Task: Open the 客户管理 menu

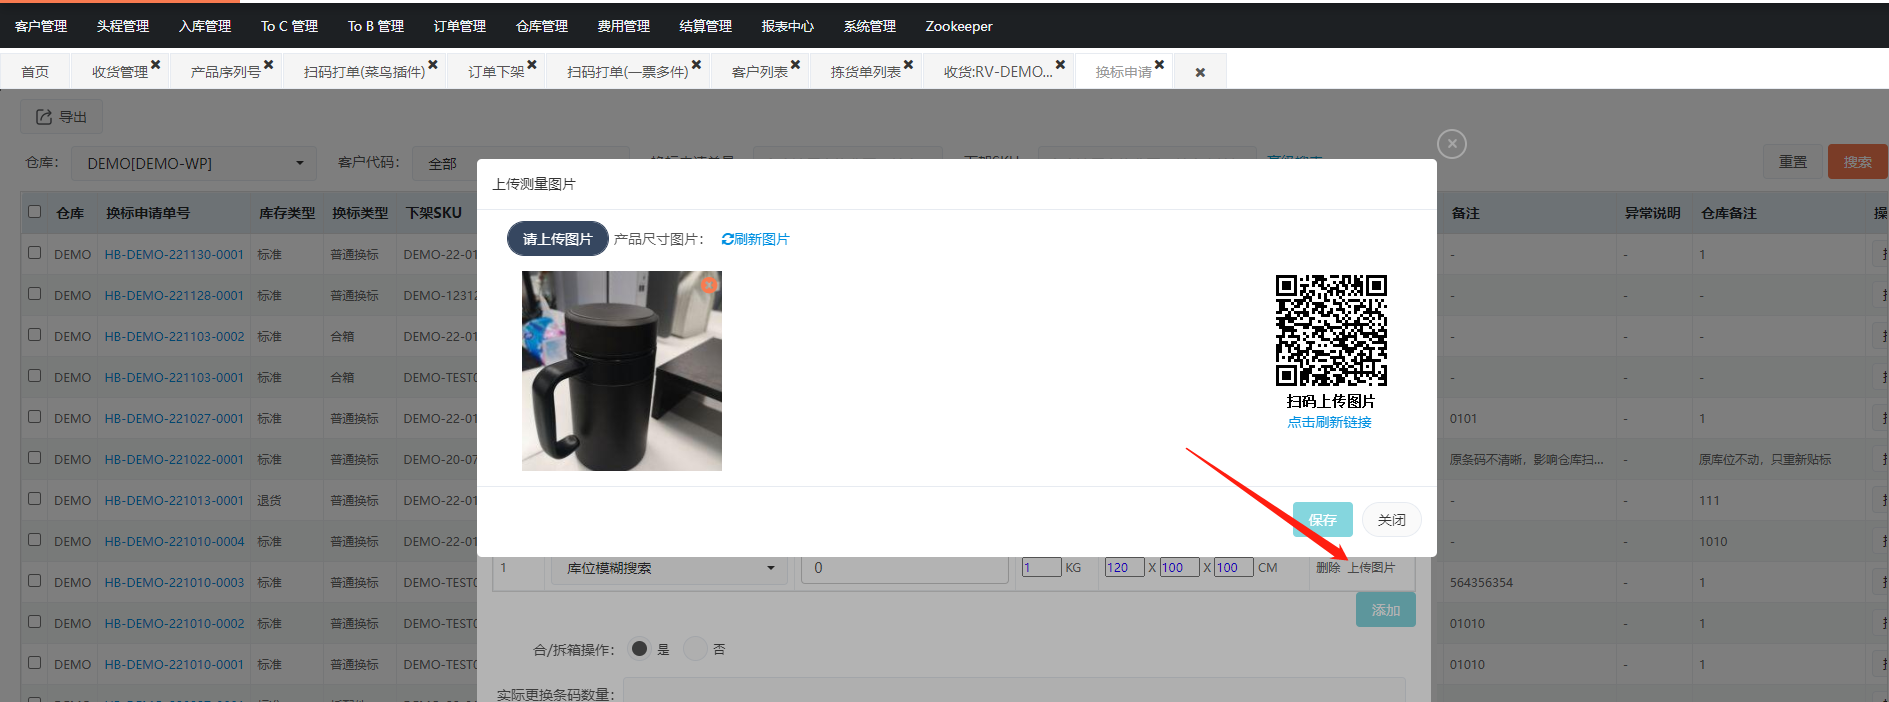Action: [x=41, y=26]
